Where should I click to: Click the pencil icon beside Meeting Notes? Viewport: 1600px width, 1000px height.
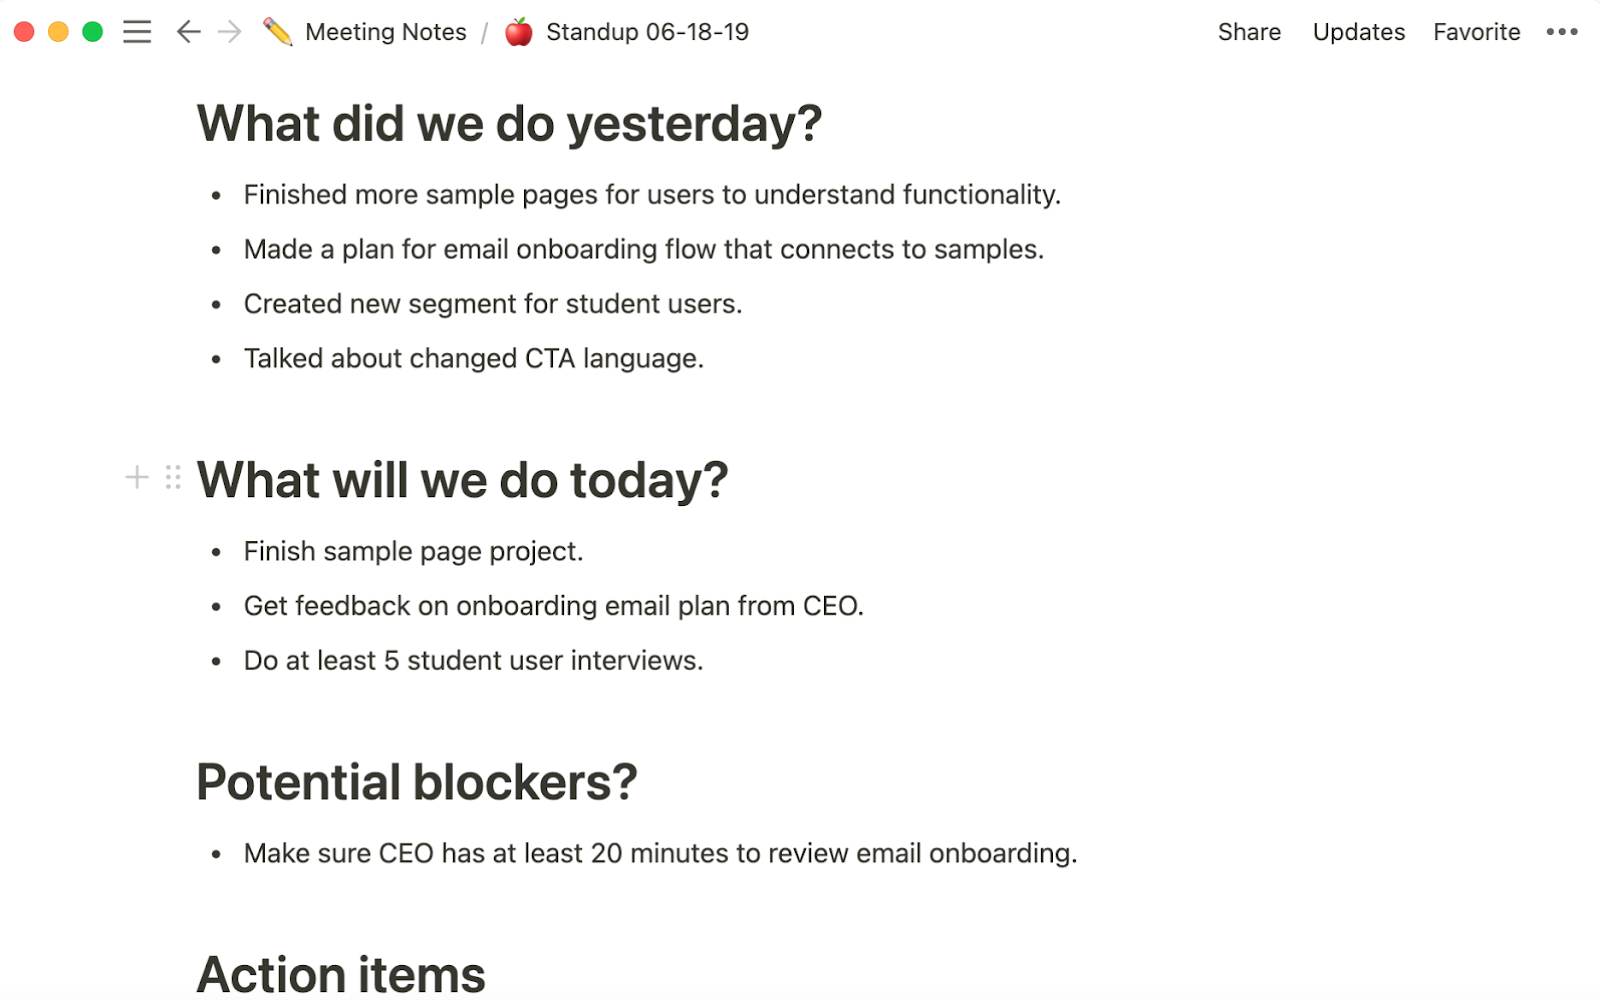point(276,31)
